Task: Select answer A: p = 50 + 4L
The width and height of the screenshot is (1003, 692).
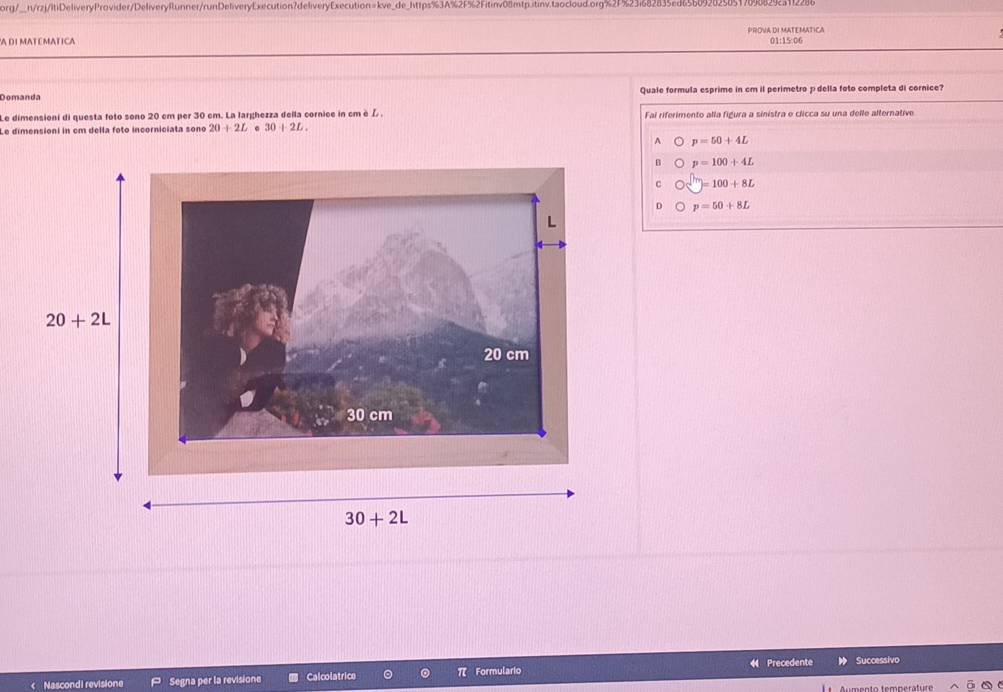Action: click(x=679, y=142)
